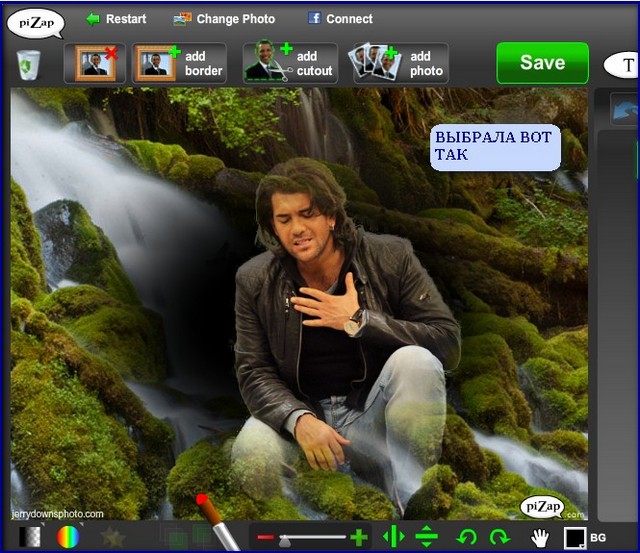
Task: Select the paint brush tool
Action: [219, 522]
